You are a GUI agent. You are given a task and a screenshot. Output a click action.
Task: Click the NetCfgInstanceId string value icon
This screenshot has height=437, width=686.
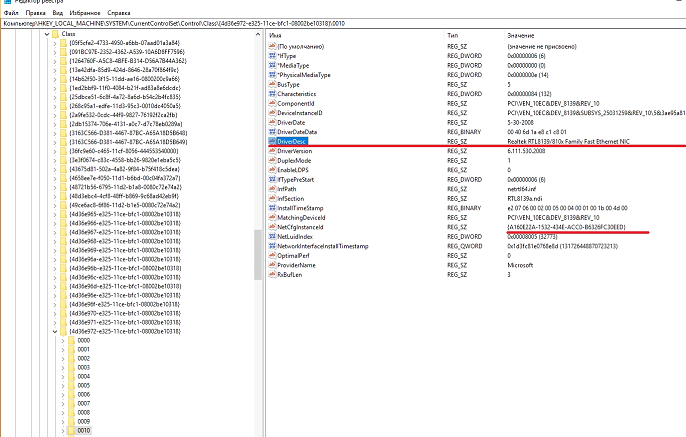click(271, 226)
